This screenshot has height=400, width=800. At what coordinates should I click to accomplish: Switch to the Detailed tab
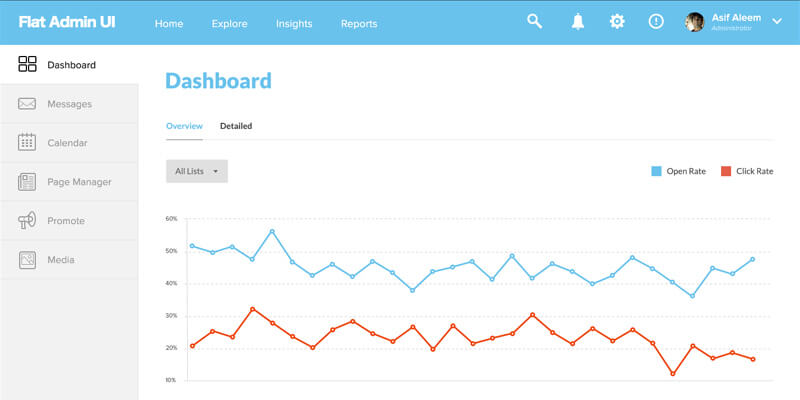236,126
